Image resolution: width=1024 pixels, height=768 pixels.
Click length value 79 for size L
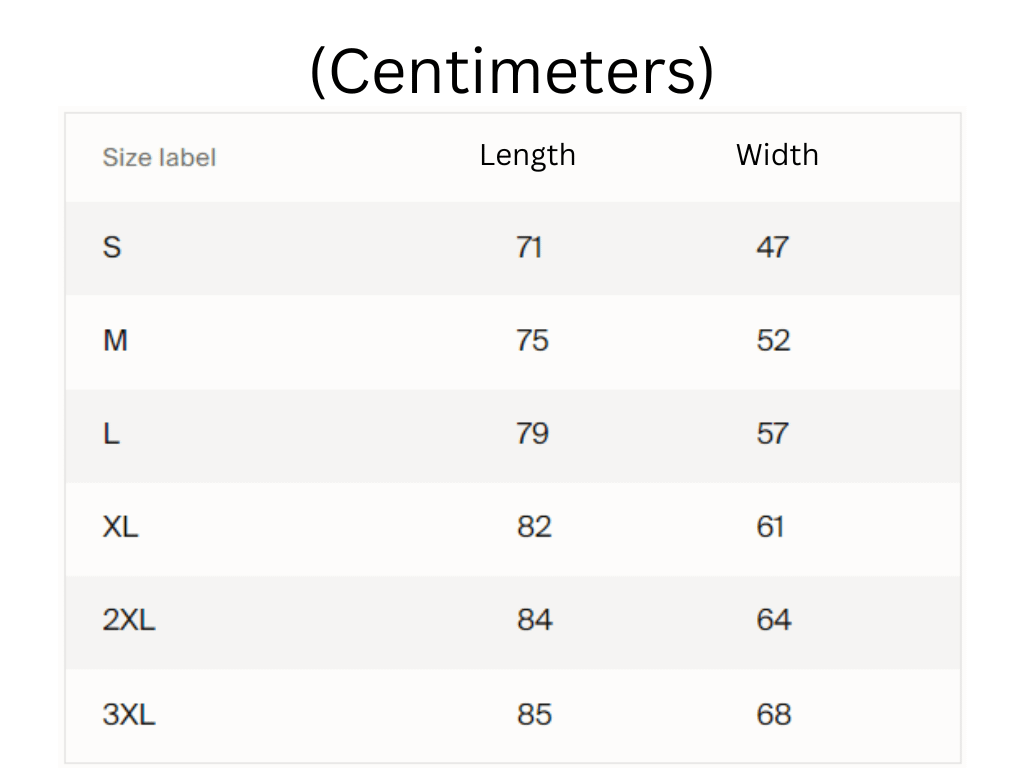(x=532, y=434)
